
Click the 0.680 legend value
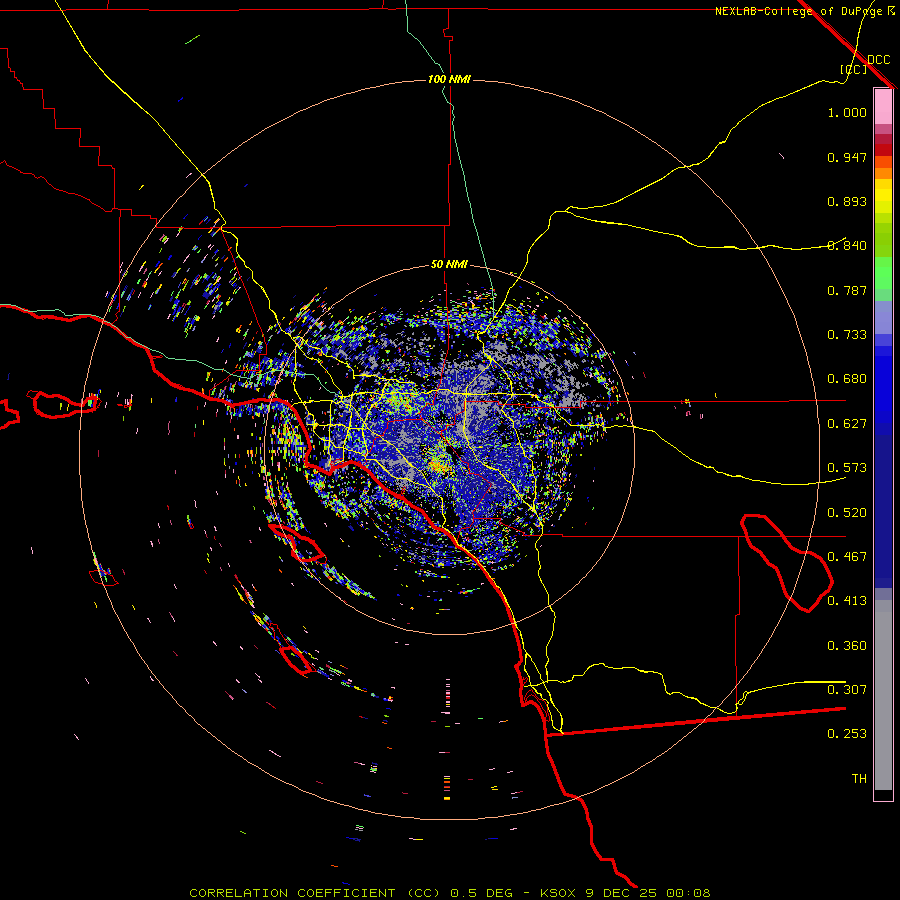(x=847, y=379)
